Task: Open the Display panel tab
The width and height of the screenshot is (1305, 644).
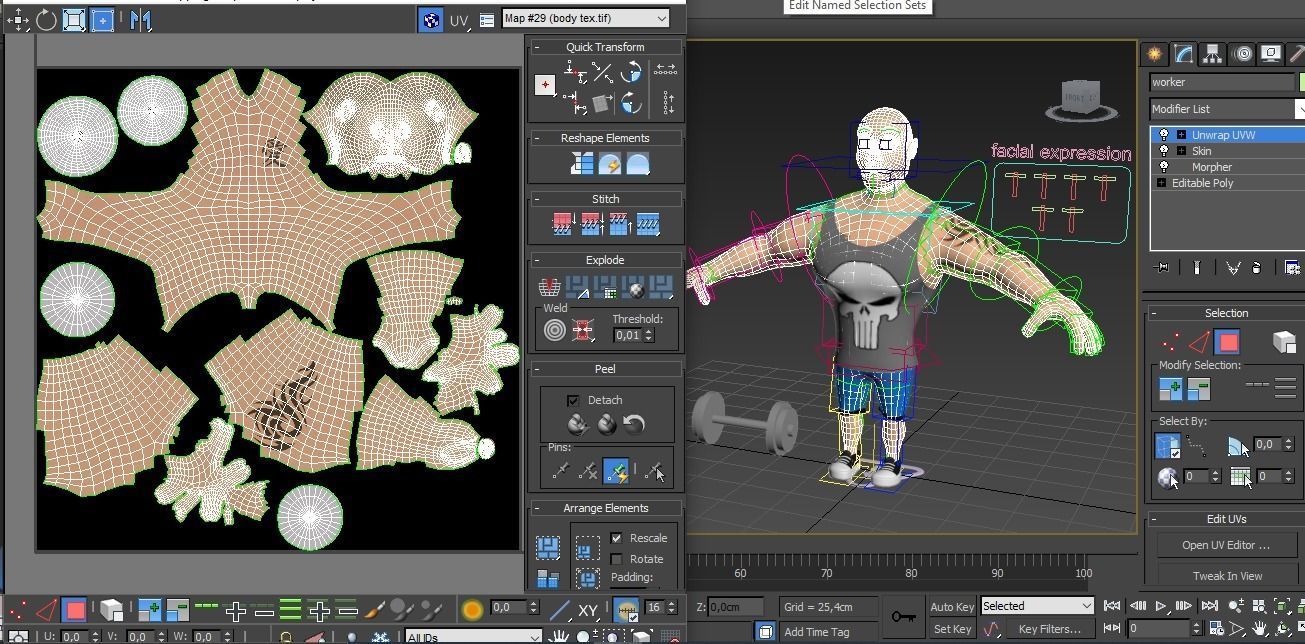Action: pyautogui.click(x=1270, y=54)
